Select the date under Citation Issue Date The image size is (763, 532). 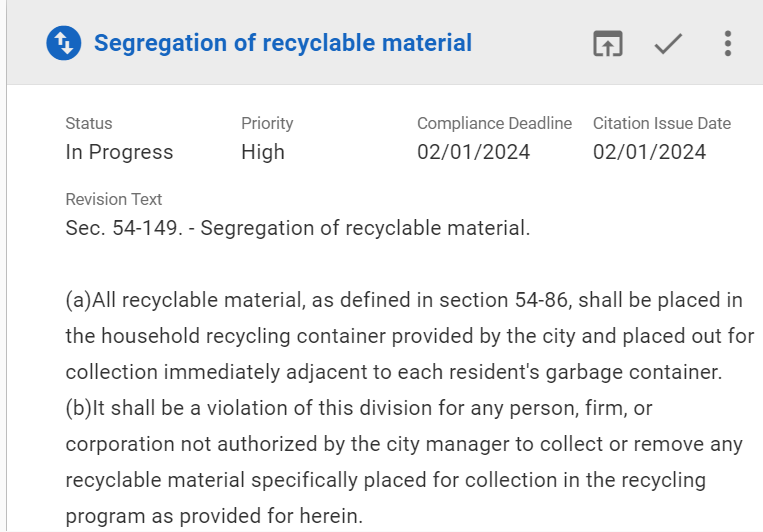(x=649, y=152)
